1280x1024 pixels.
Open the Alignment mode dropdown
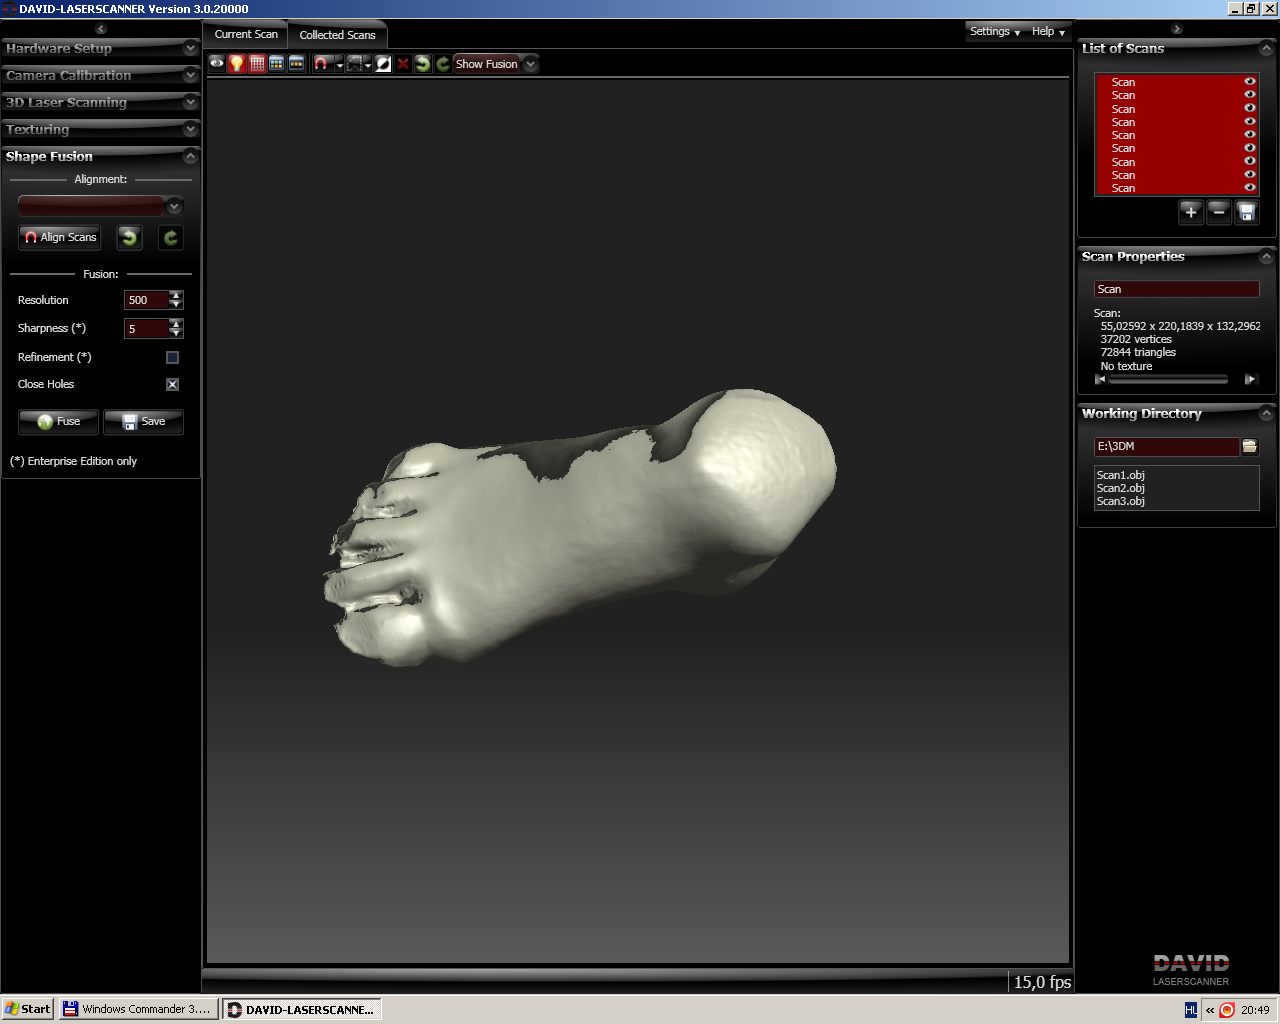pyautogui.click(x=174, y=206)
